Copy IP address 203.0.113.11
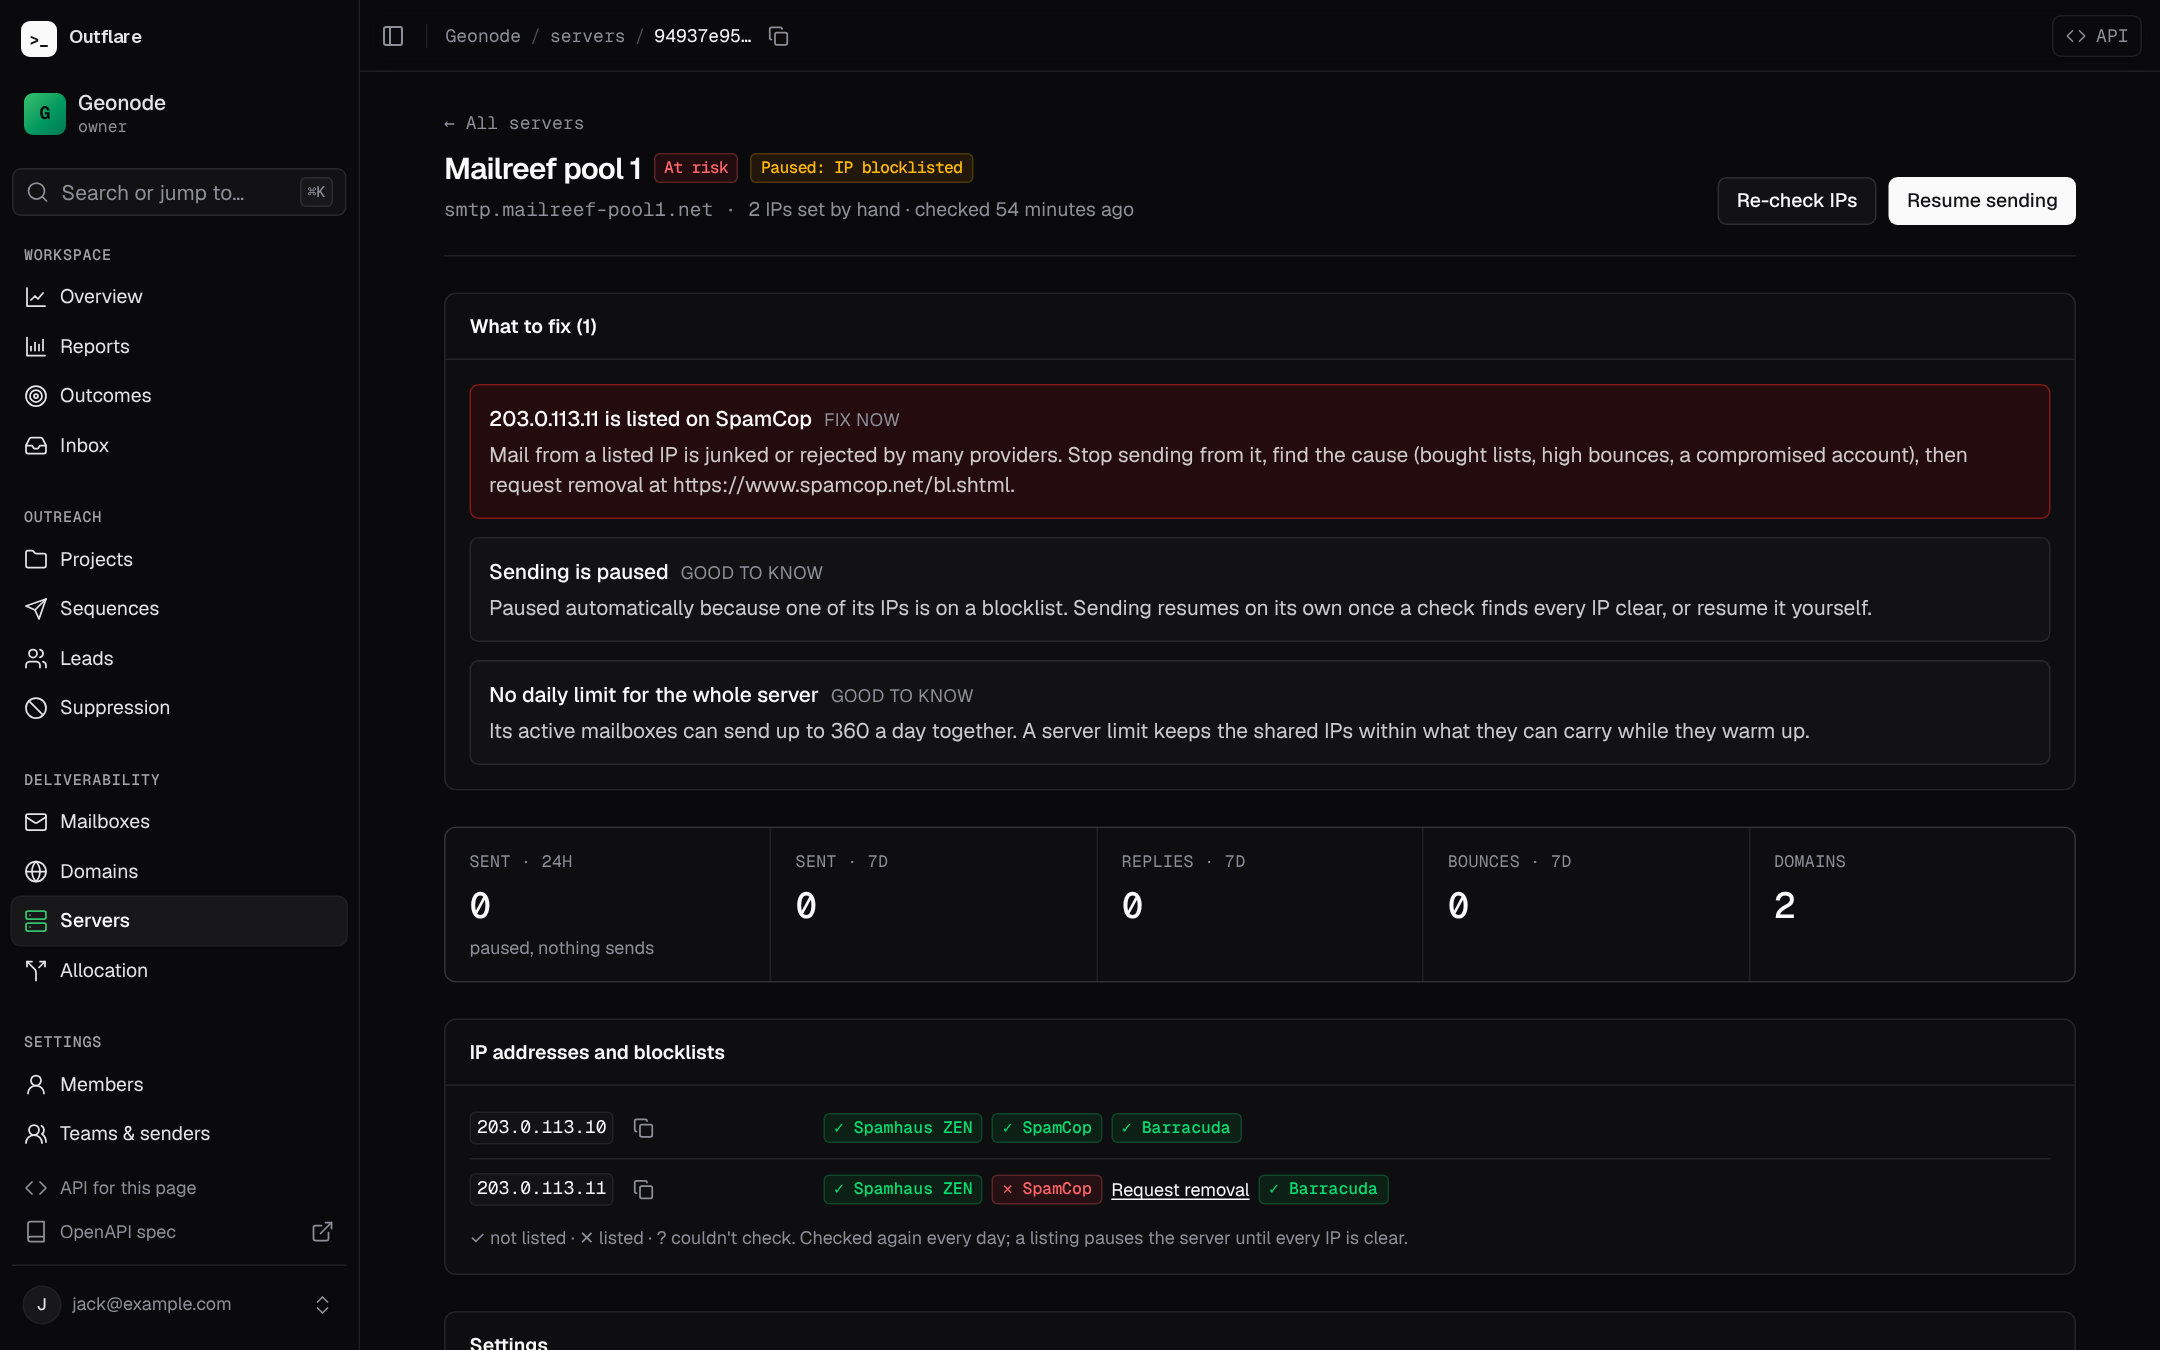Viewport: 2160px width, 1350px height. click(644, 1189)
